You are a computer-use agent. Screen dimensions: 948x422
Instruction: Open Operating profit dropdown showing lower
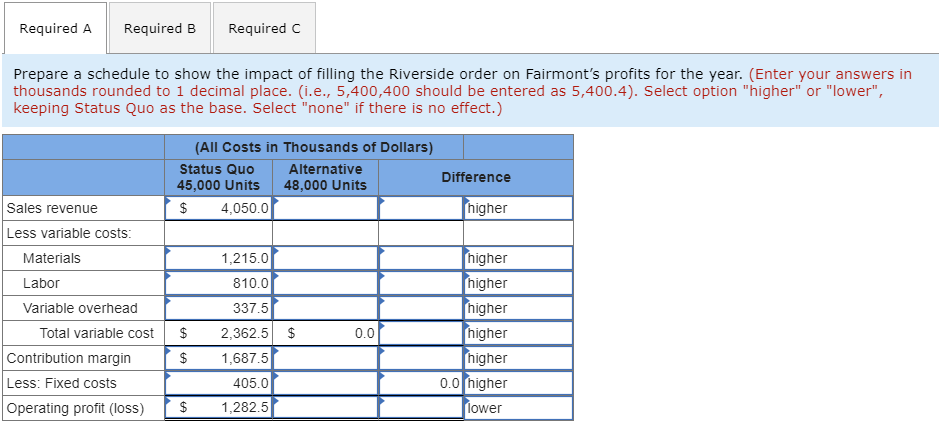tap(518, 408)
